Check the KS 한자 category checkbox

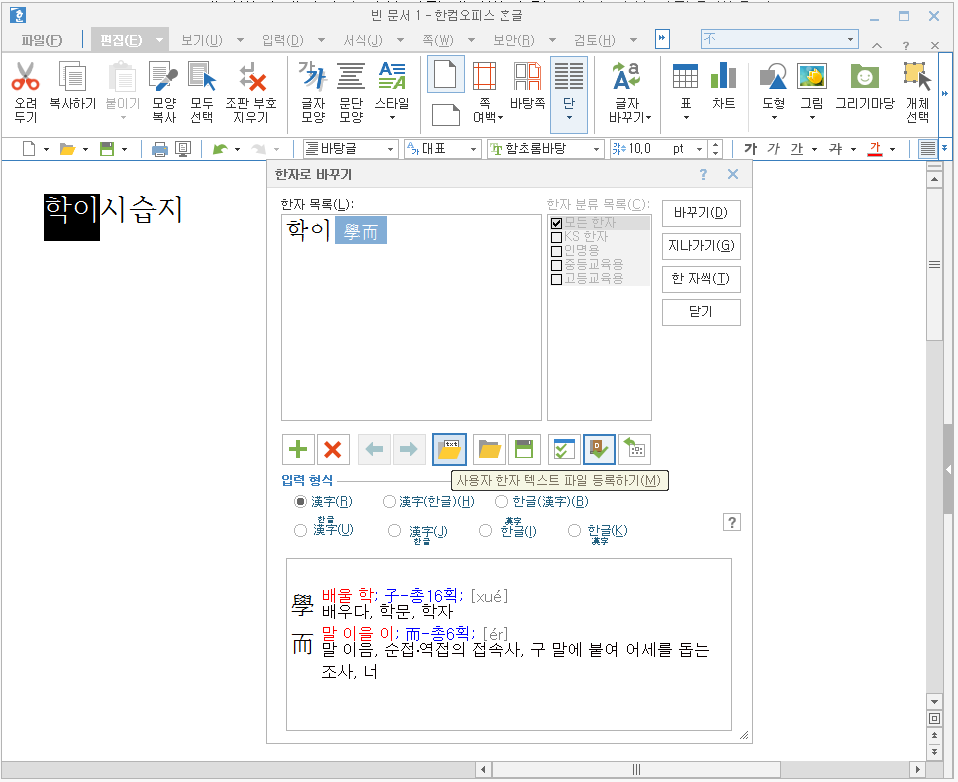(557, 238)
